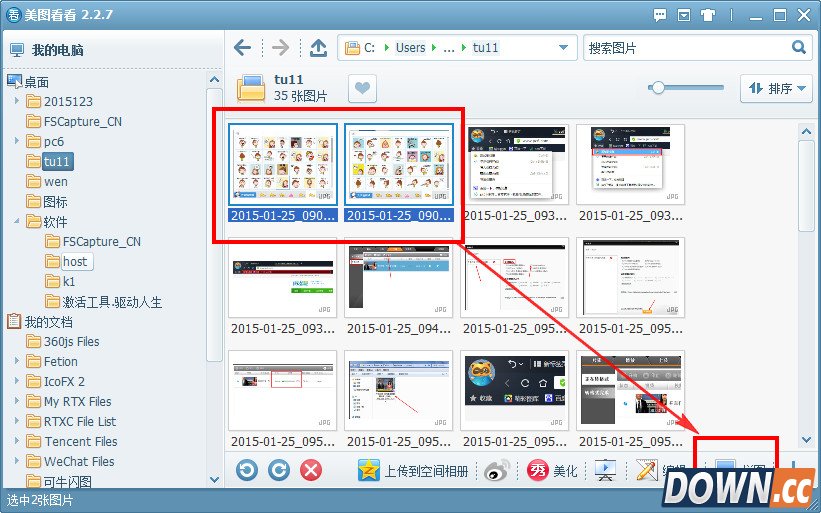Click inside the 搜索图片 search field
The image size is (821, 513).
tap(685, 48)
